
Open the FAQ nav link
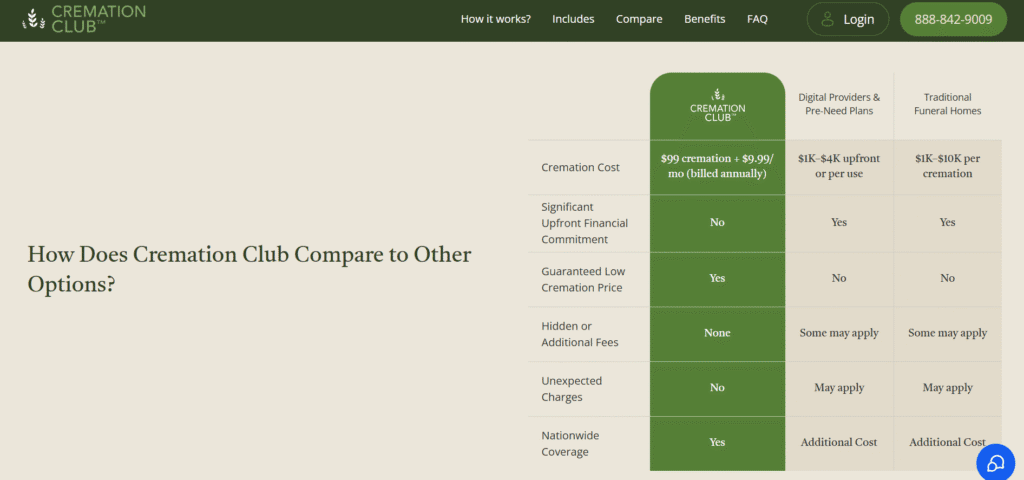click(x=757, y=19)
